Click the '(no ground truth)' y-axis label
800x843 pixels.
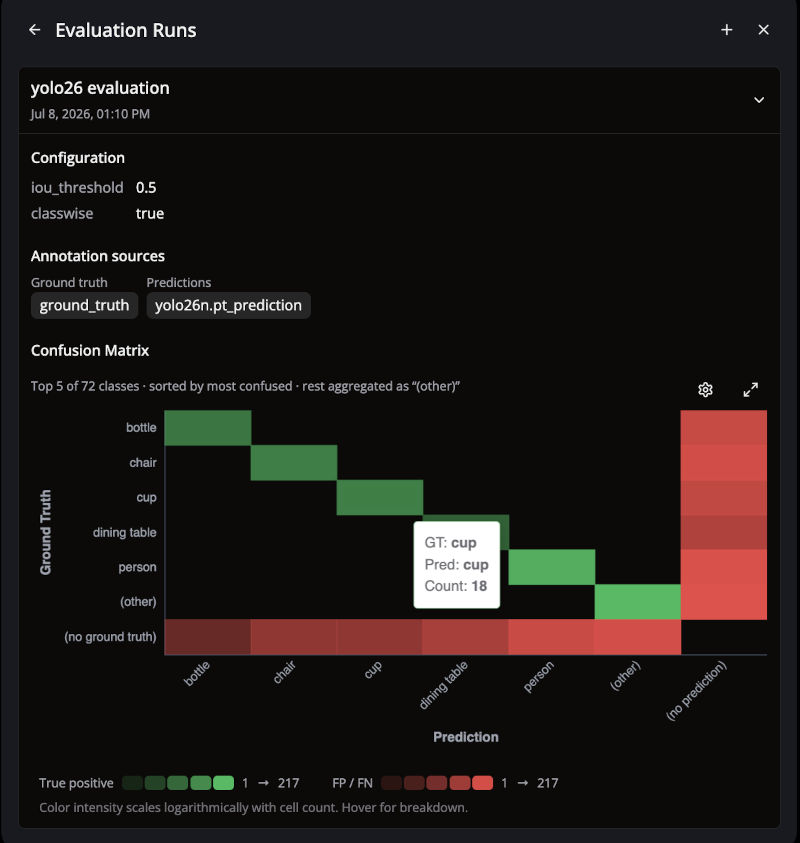tap(110, 637)
